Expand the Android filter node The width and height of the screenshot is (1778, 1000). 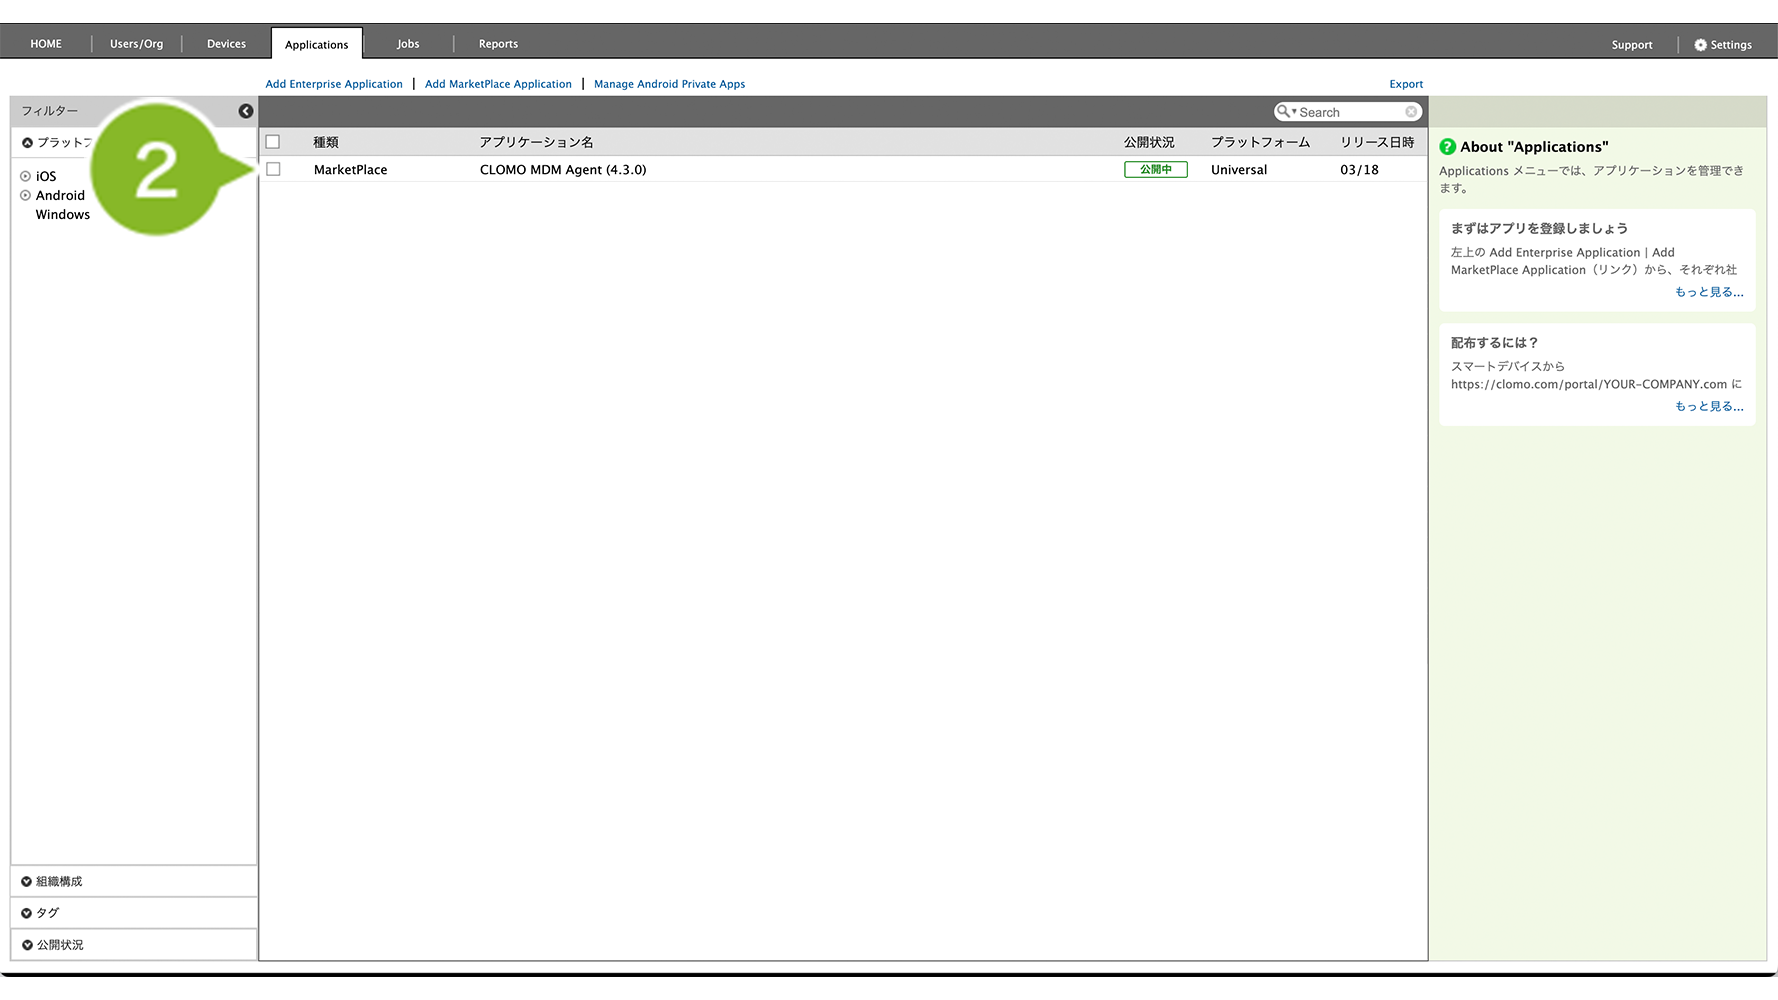(26, 196)
